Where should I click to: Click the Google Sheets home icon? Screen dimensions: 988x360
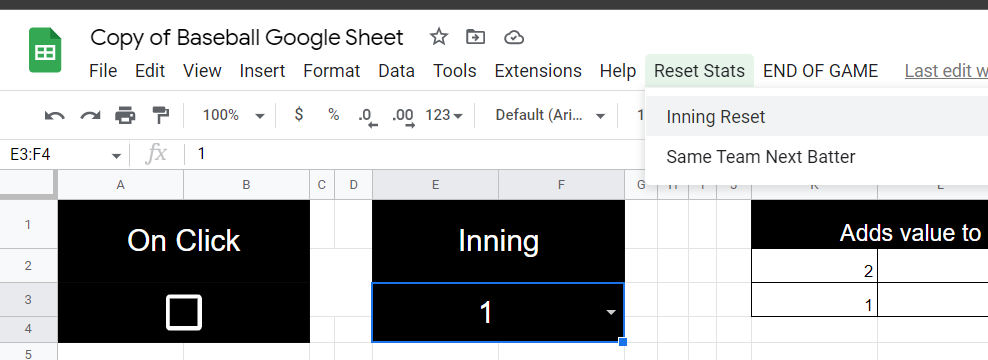click(45, 50)
